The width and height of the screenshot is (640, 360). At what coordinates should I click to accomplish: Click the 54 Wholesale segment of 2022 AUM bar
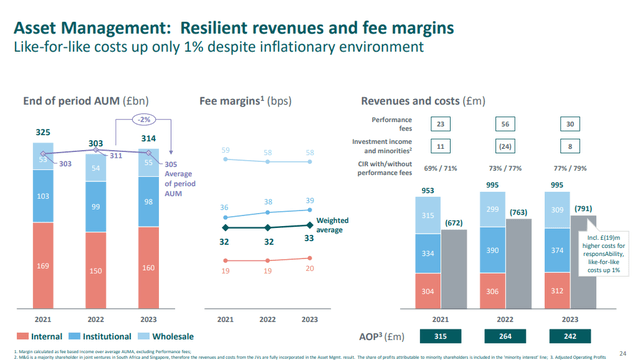point(96,168)
